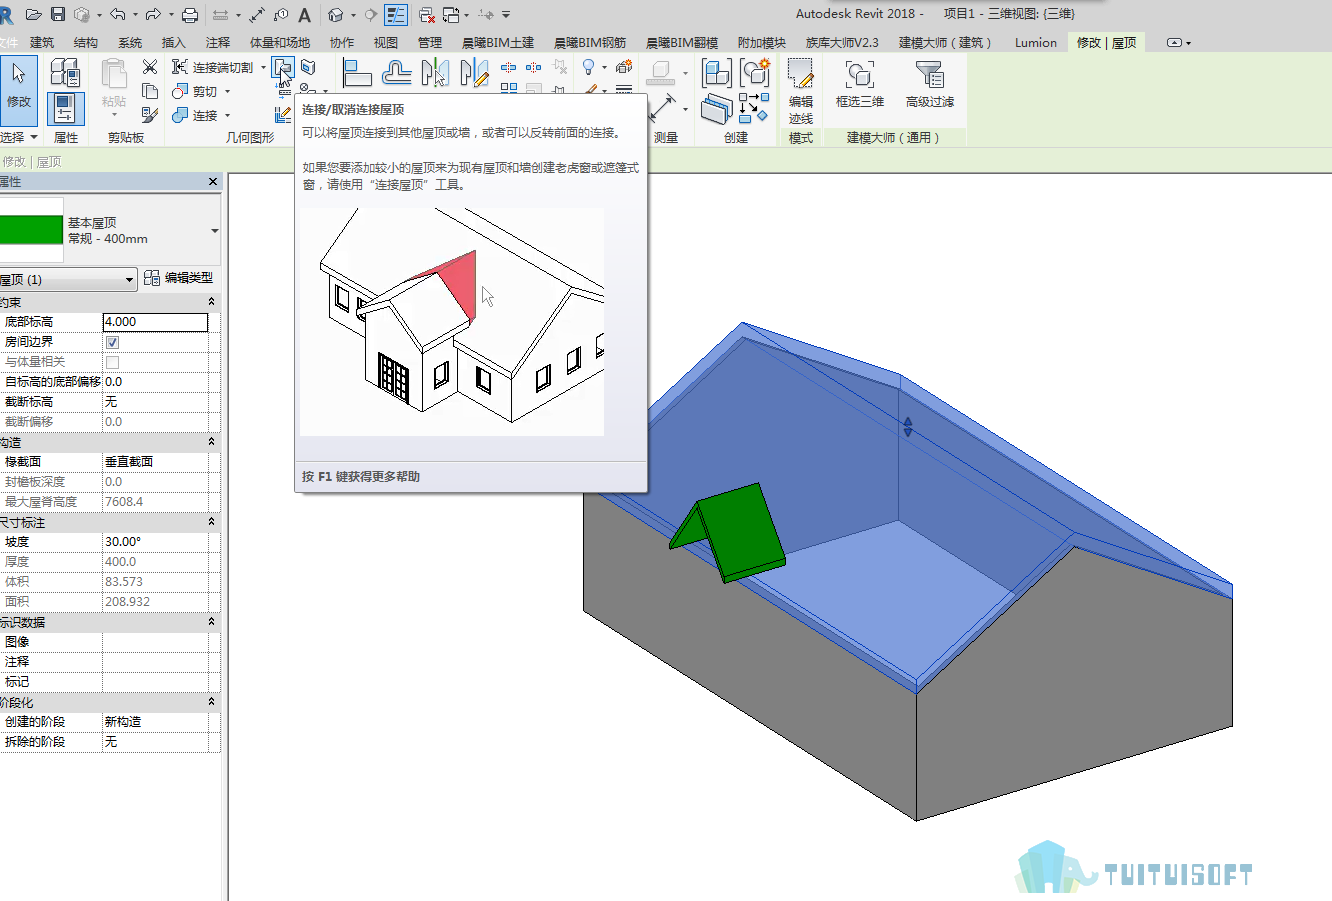
Task: Open the 剪切 dropdown arrow
Action: click(227, 92)
